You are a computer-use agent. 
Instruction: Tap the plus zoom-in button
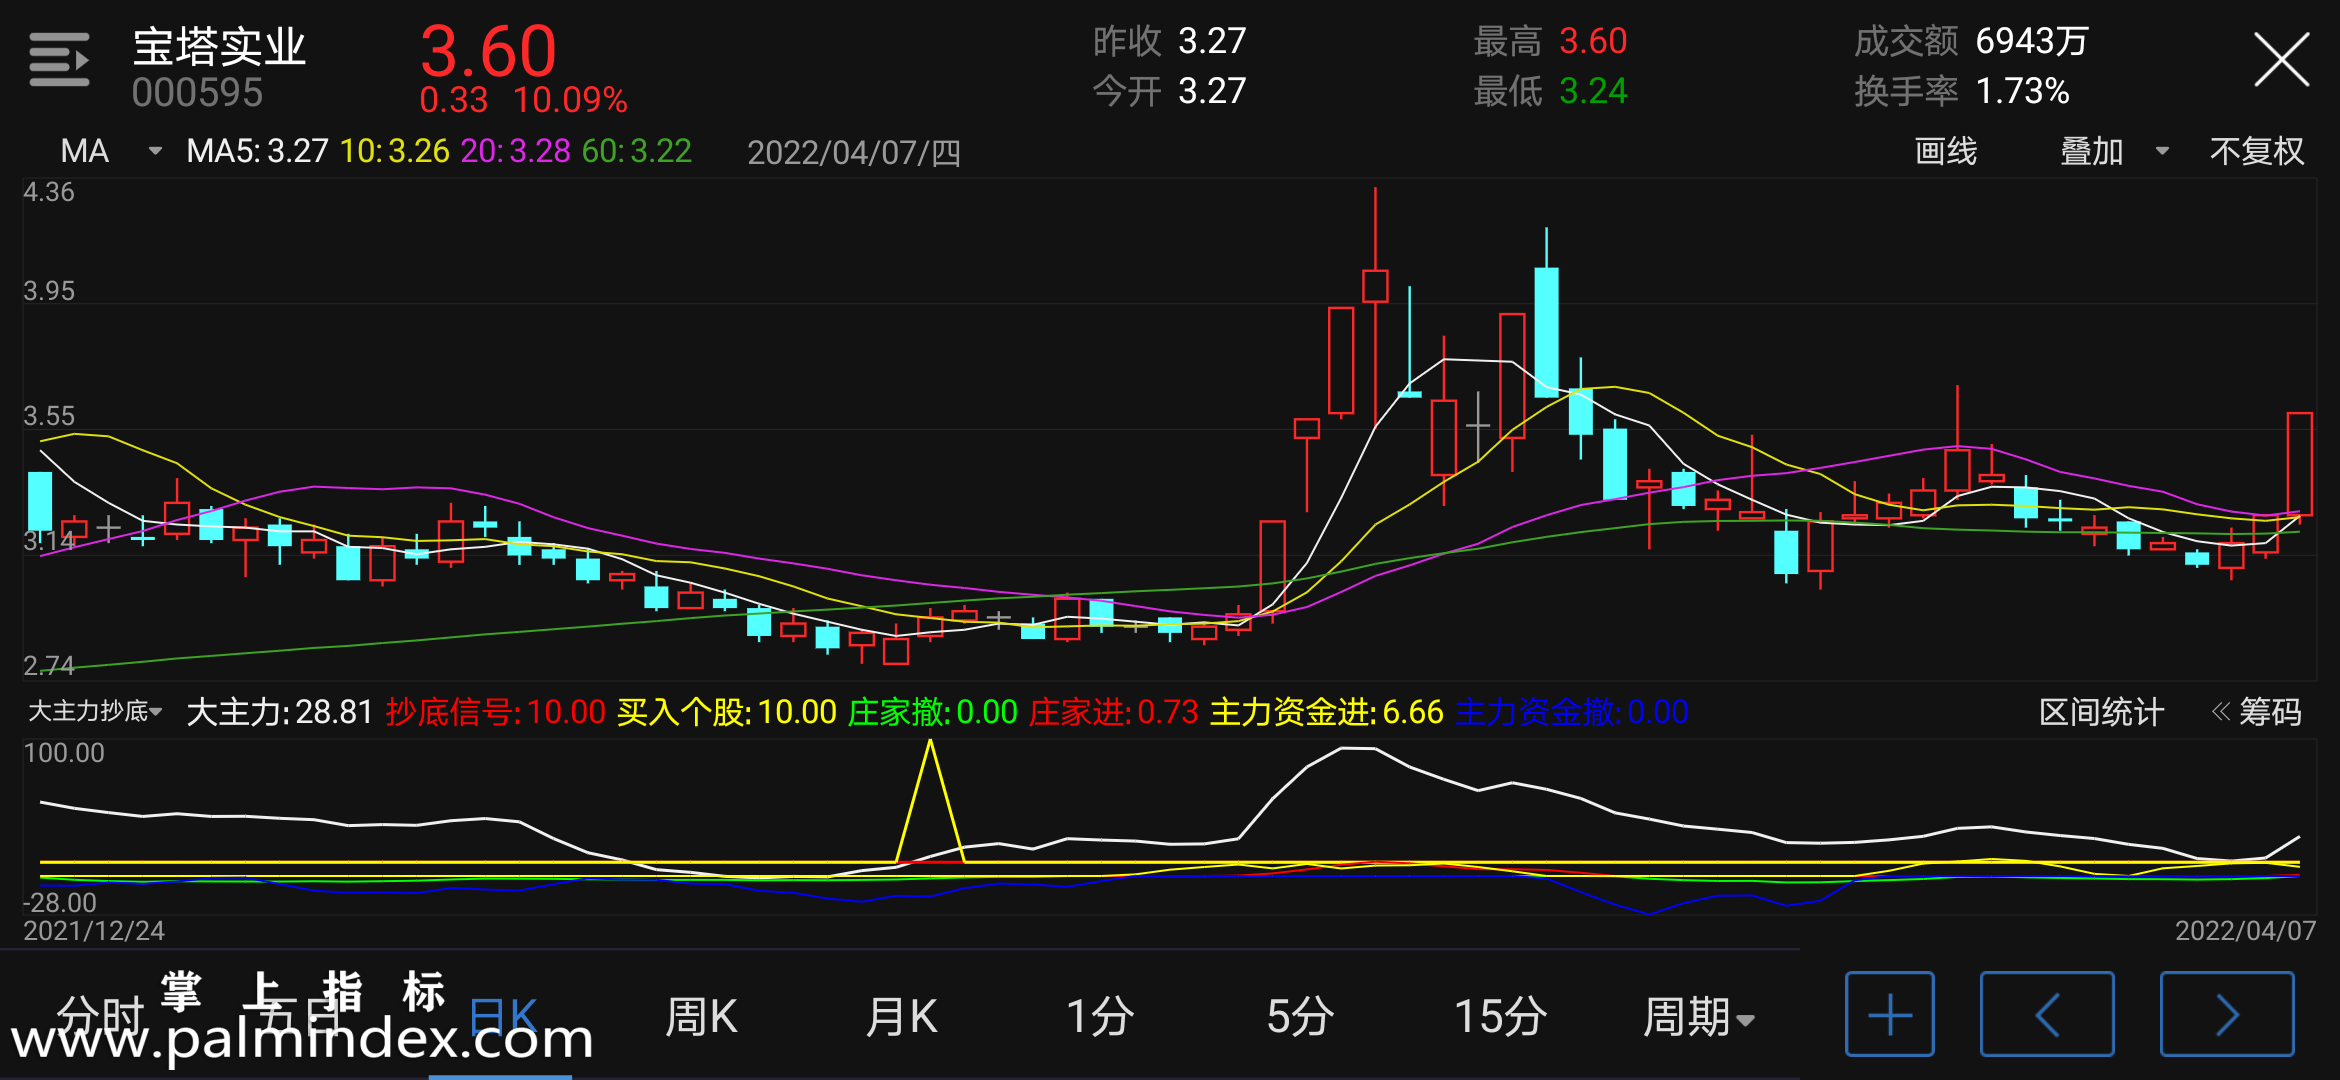coord(1889,1014)
